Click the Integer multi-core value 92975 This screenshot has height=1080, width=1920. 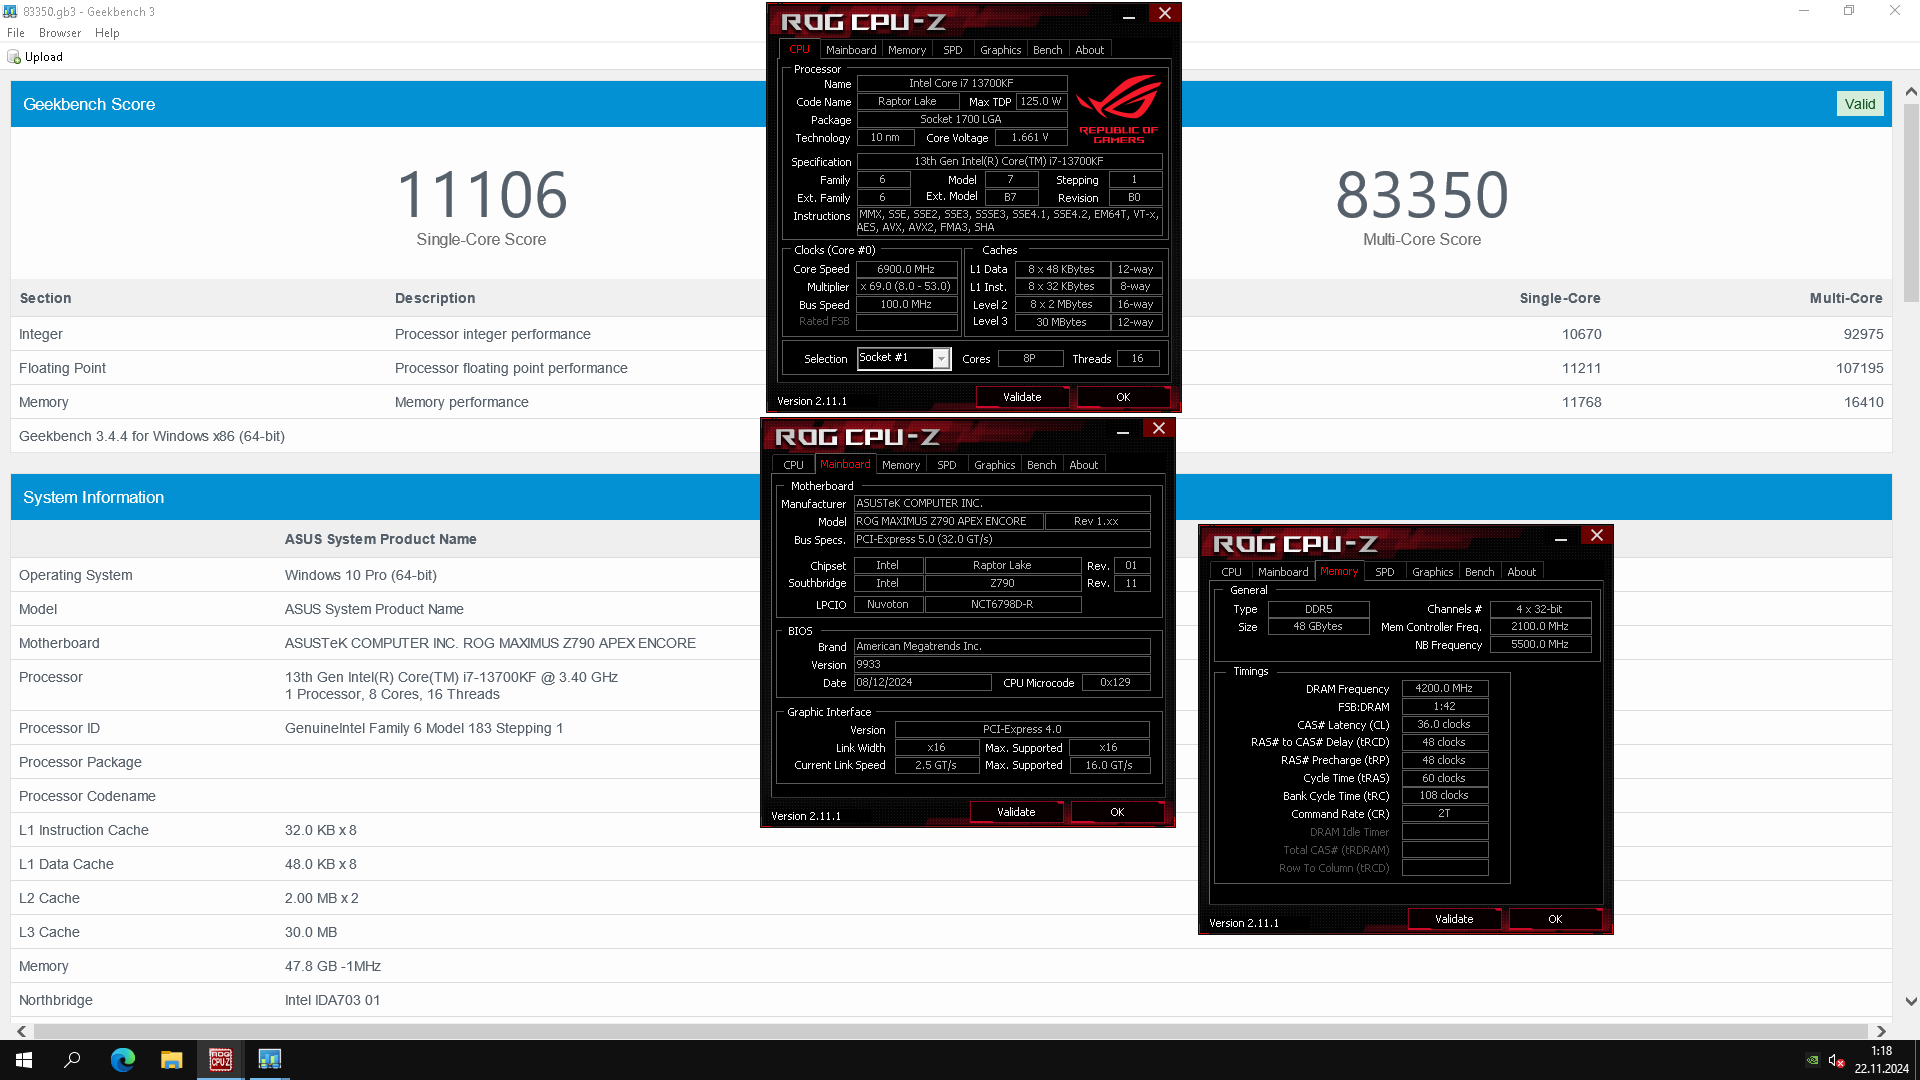(1863, 334)
